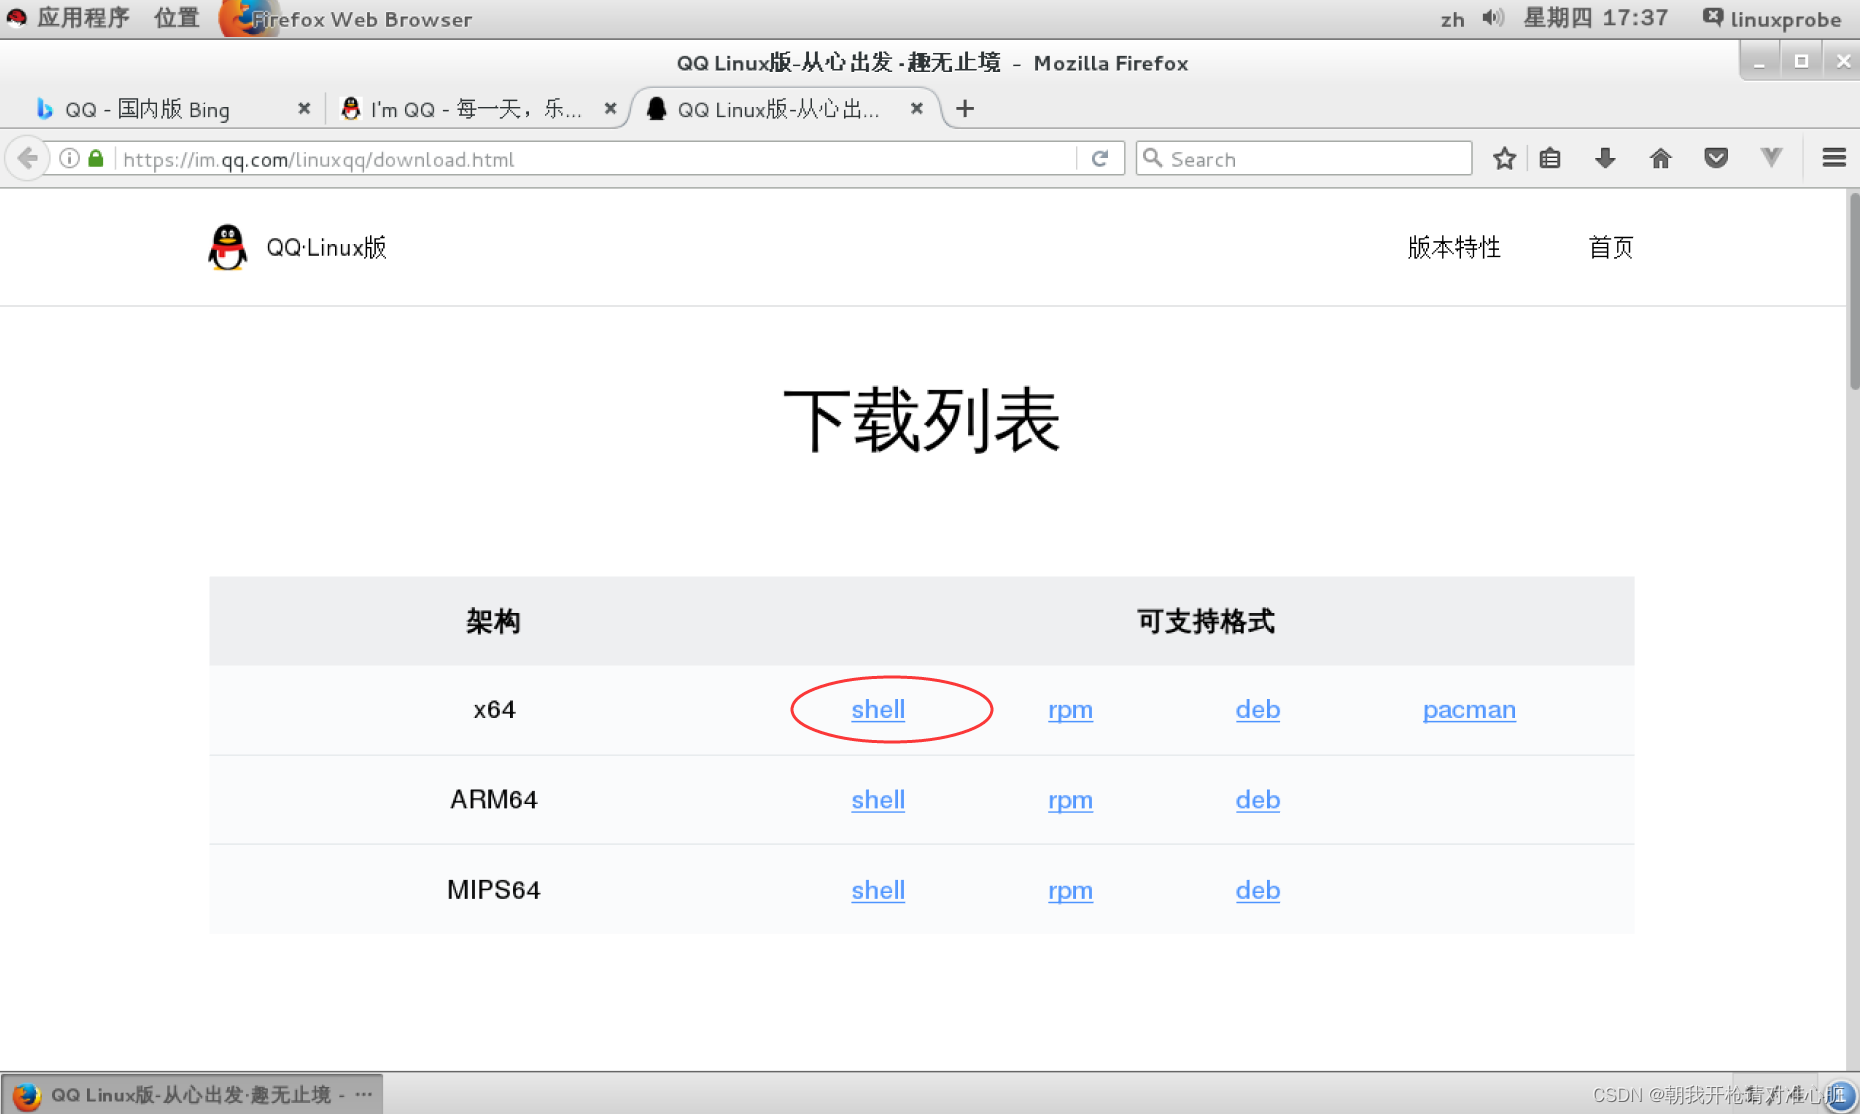Download the x64 deb package
Viewport: 1860px width, 1114px height.
[x=1258, y=709]
